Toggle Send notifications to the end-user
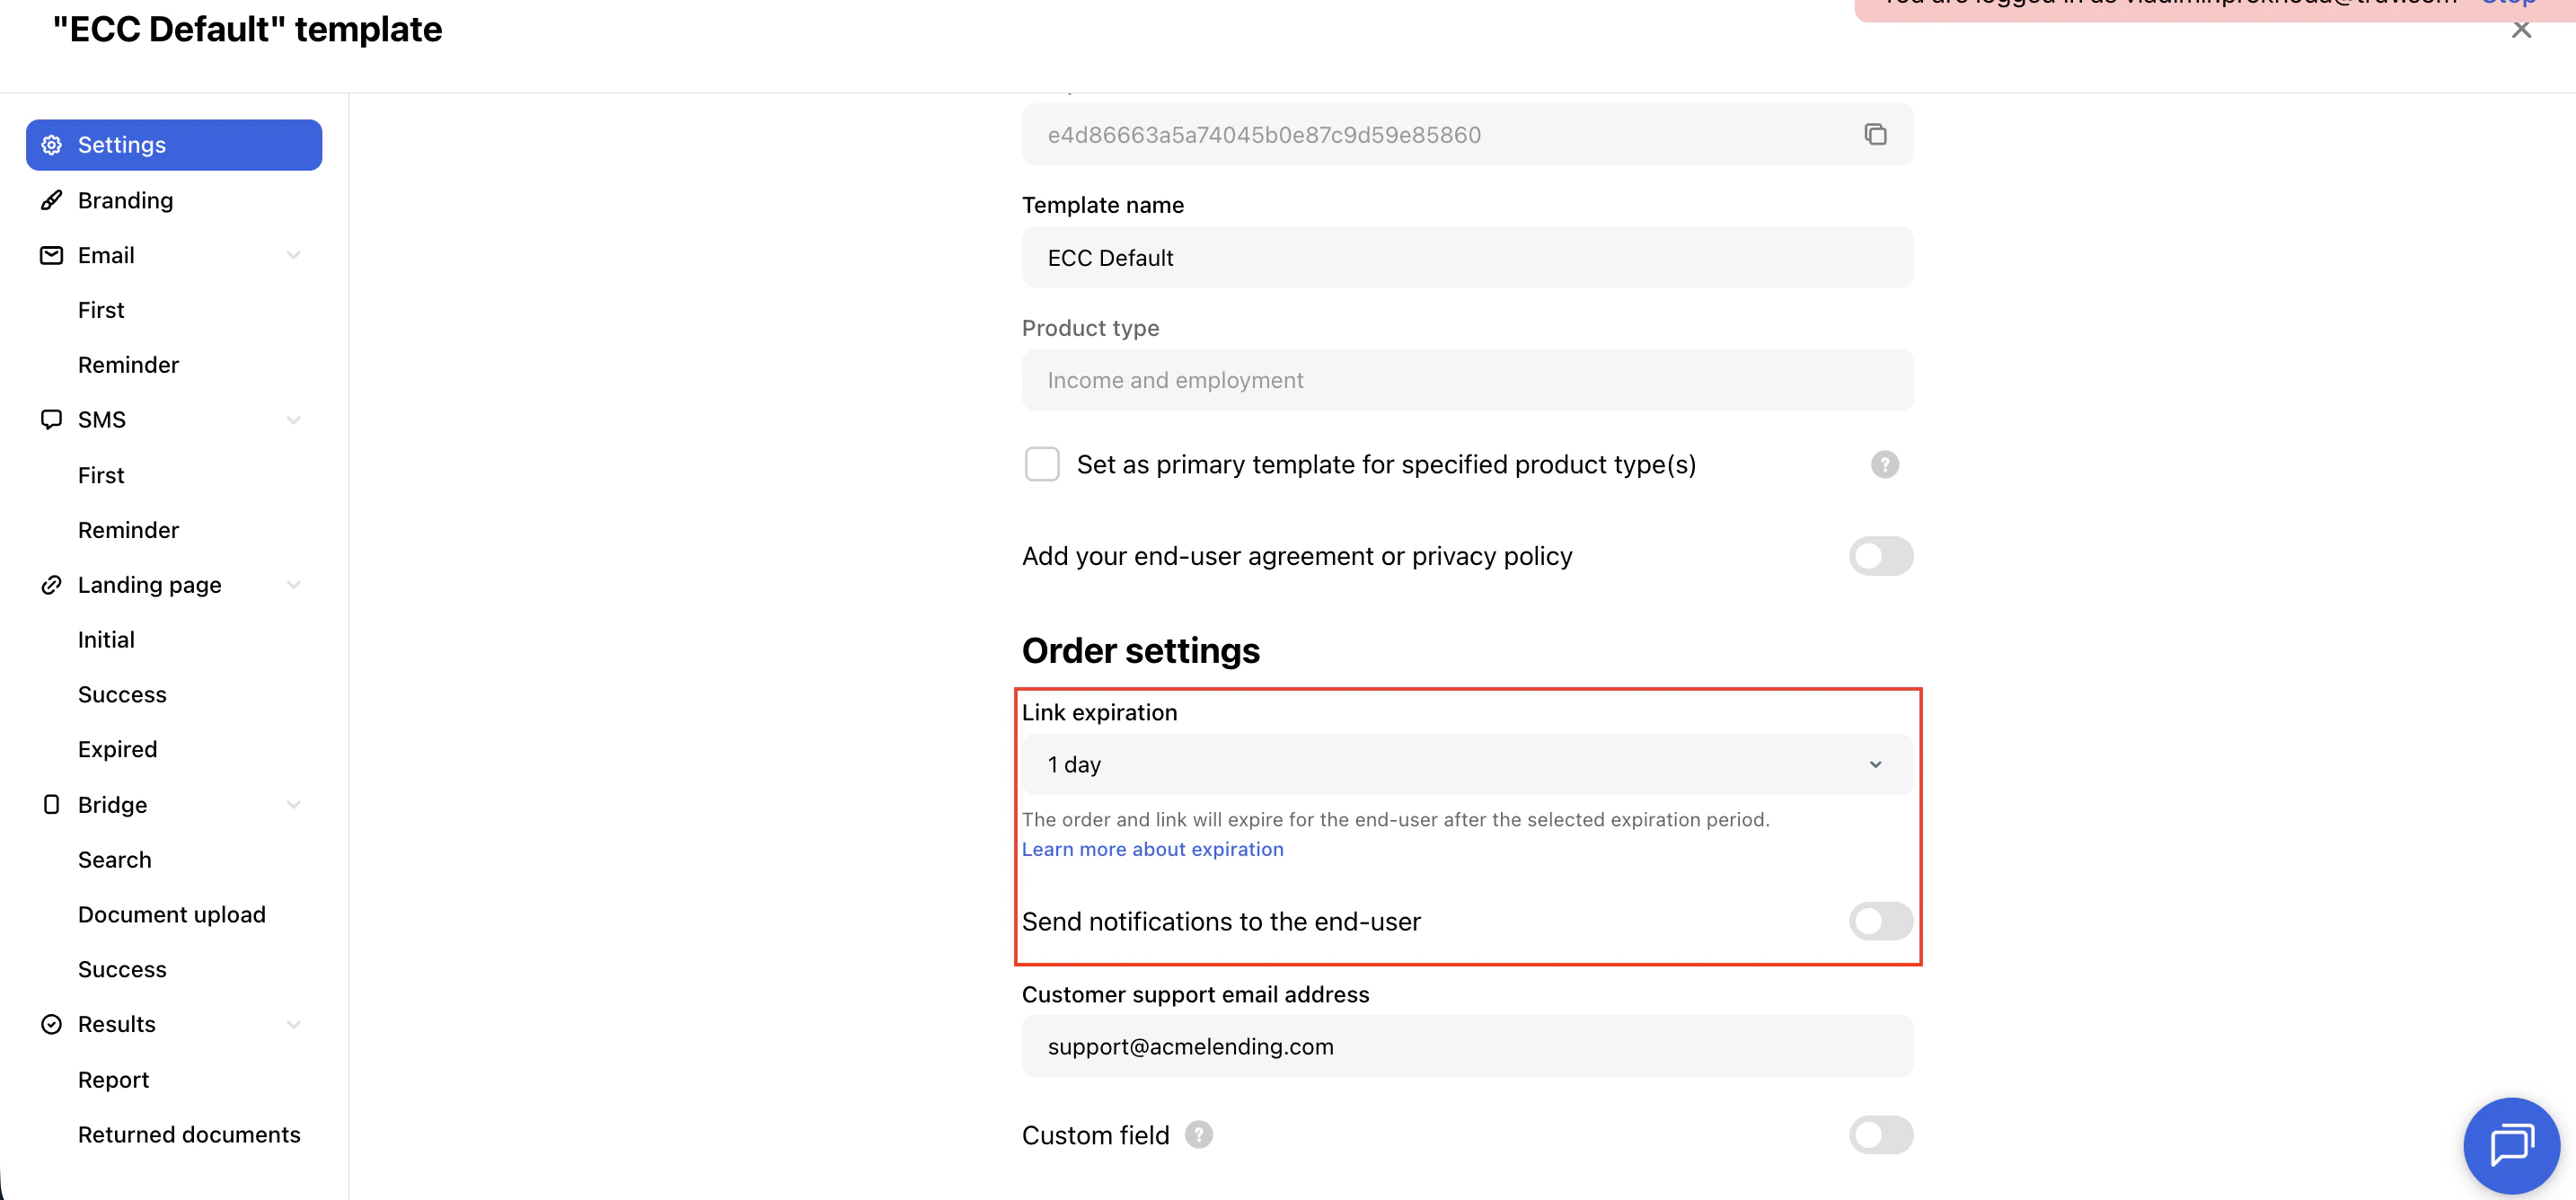 pyautogui.click(x=1879, y=921)
